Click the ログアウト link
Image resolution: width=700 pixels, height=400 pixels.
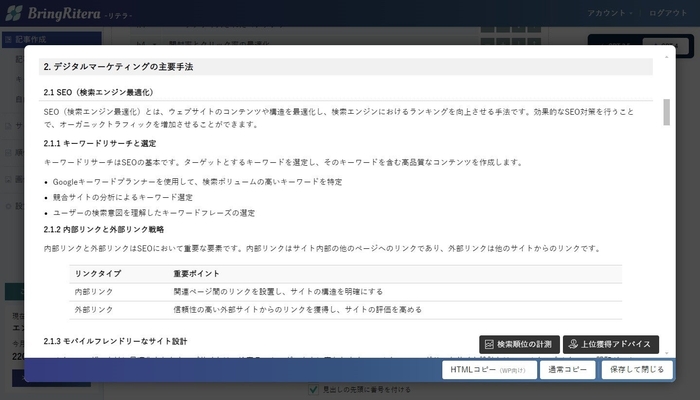(667, 13)
